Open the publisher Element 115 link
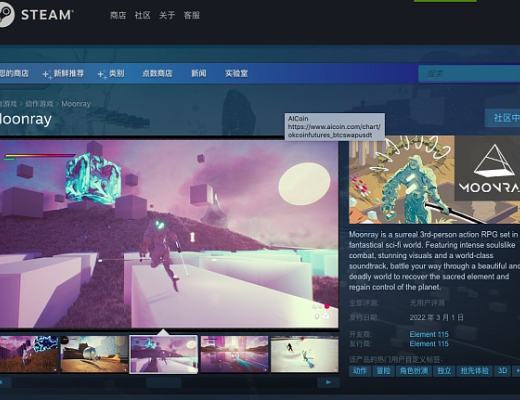 click(429, 344)
